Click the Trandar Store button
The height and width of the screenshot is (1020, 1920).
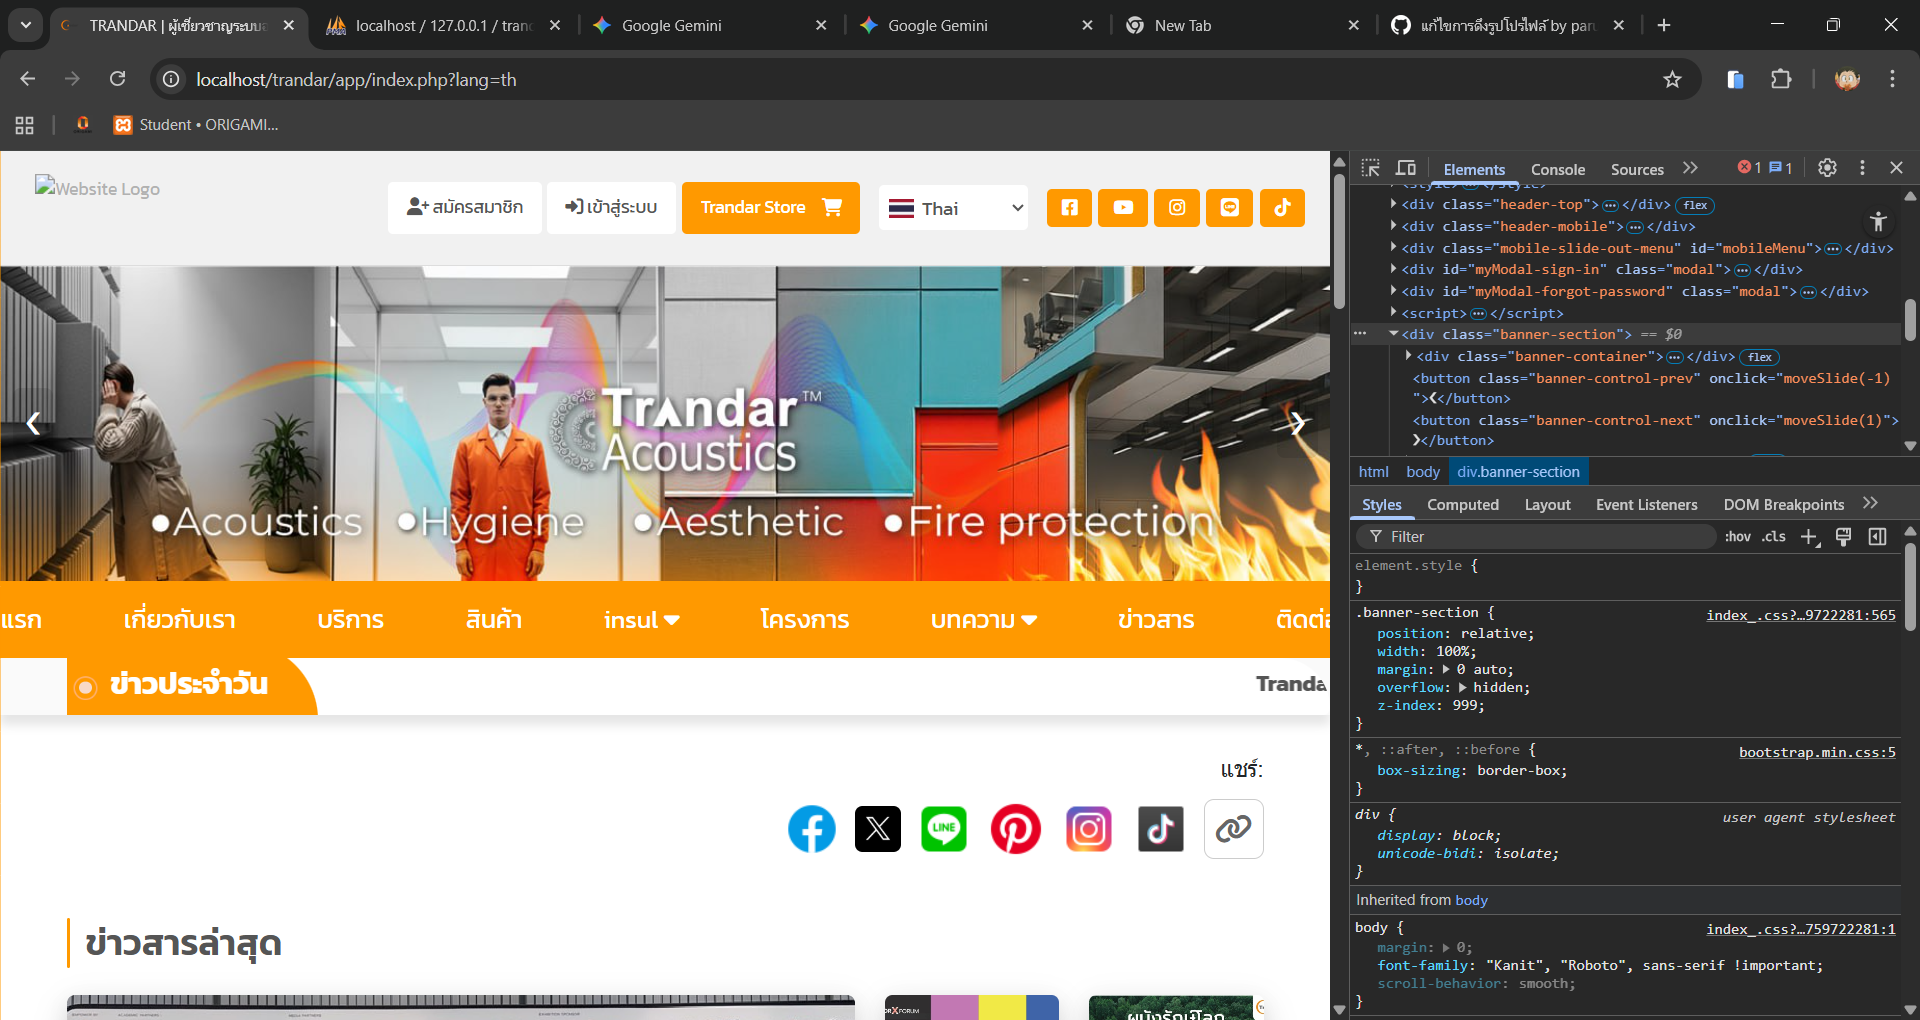click(x=770, y=208)
